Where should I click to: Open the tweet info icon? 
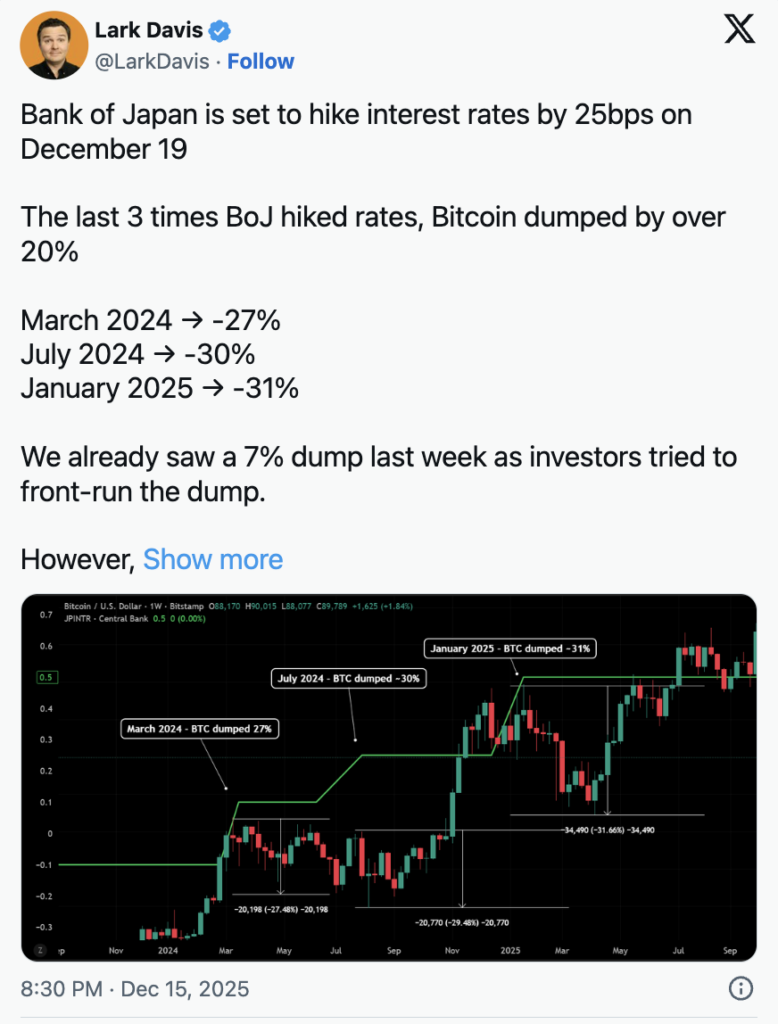point(740,988)
